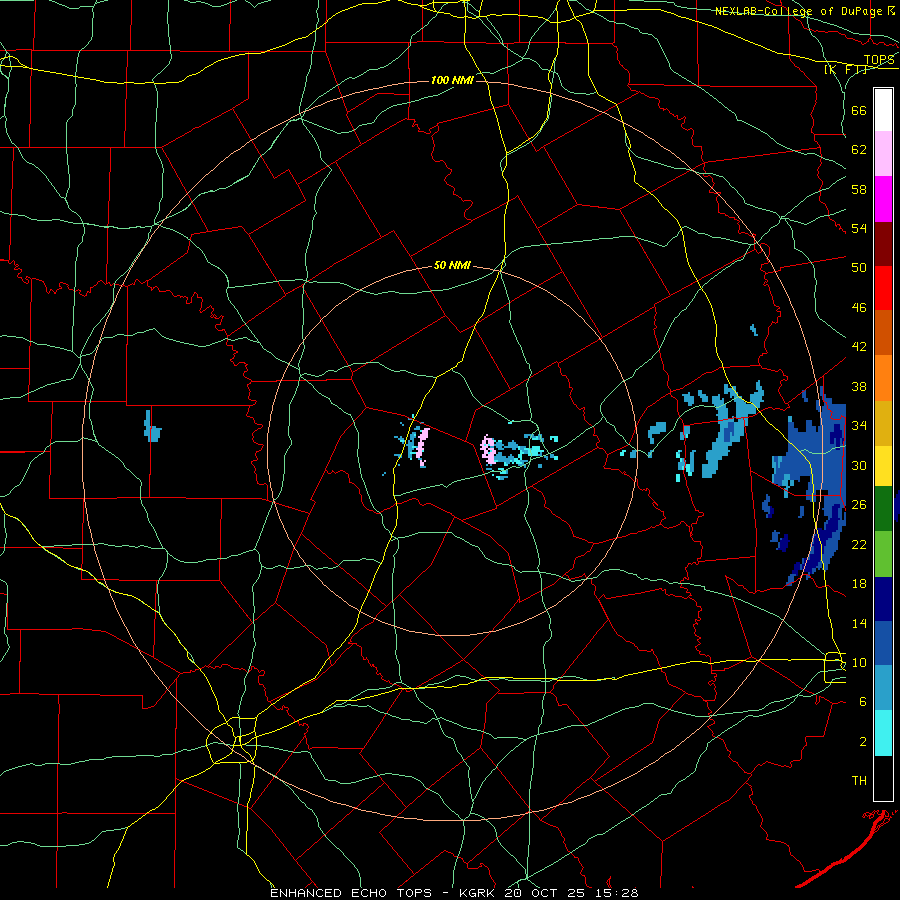Click the "ENHANCED ECHO TOPS" product title

pos(351,893)
